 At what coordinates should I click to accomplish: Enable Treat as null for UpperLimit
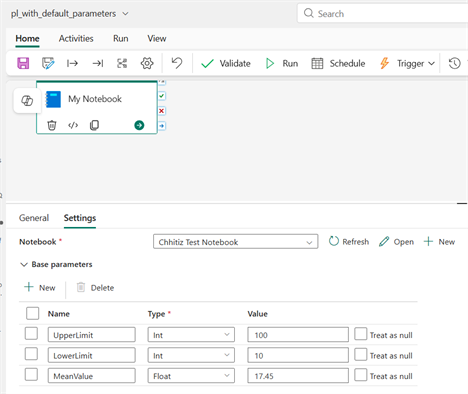(361, 334)
